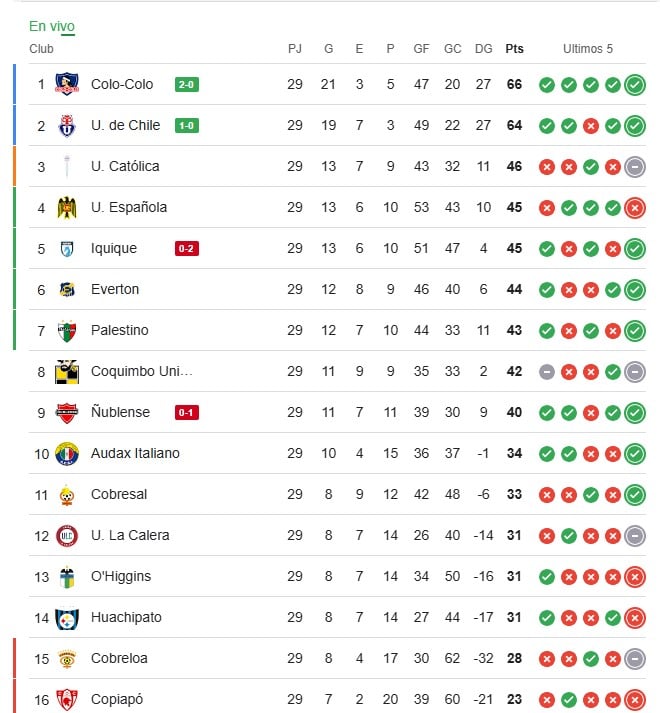Open the Everton team link
This screenshot has height=713, width=660.
(115, 289)
